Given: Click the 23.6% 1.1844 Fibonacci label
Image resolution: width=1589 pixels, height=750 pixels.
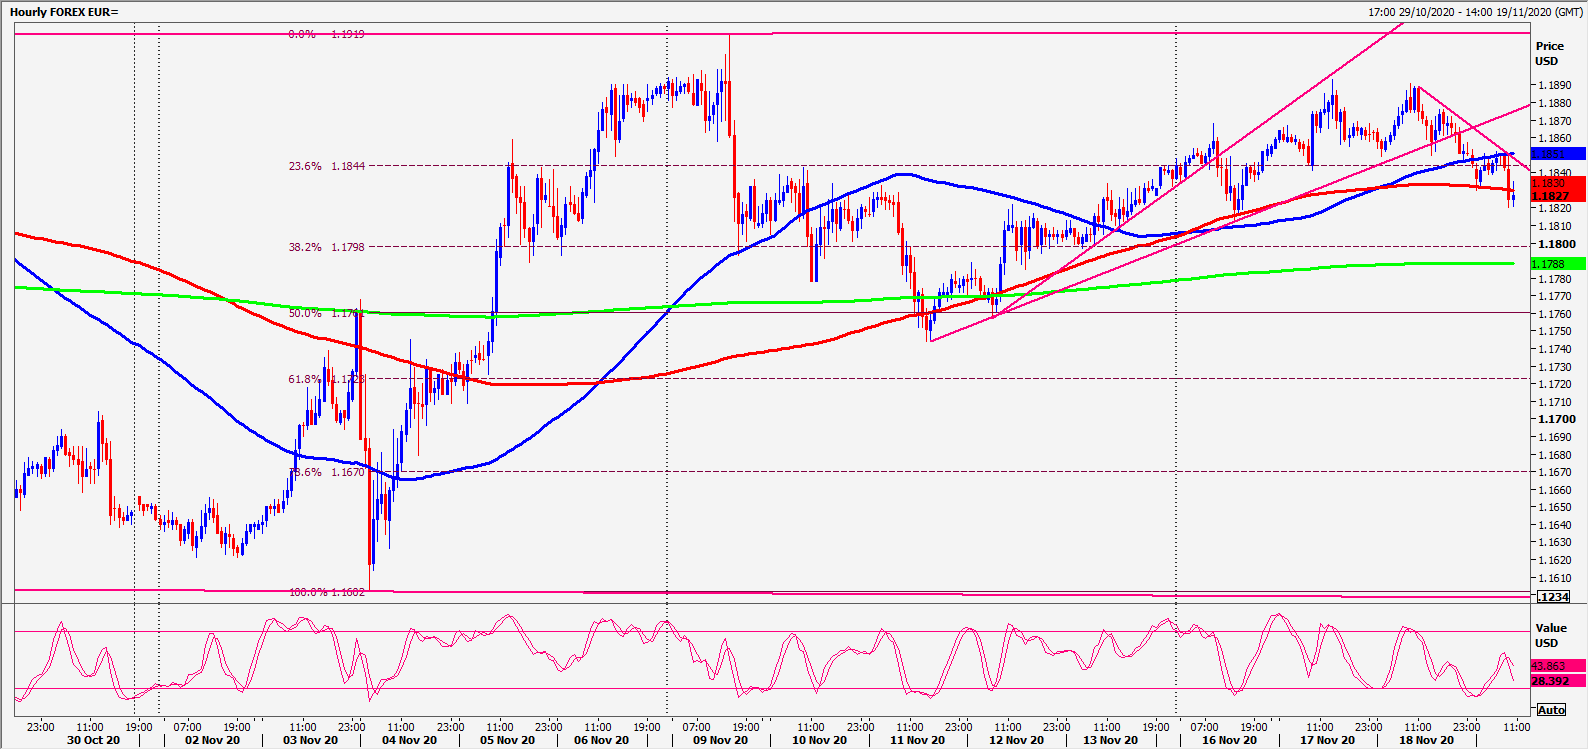Looking at the screenshot, I should pos(327,166).
